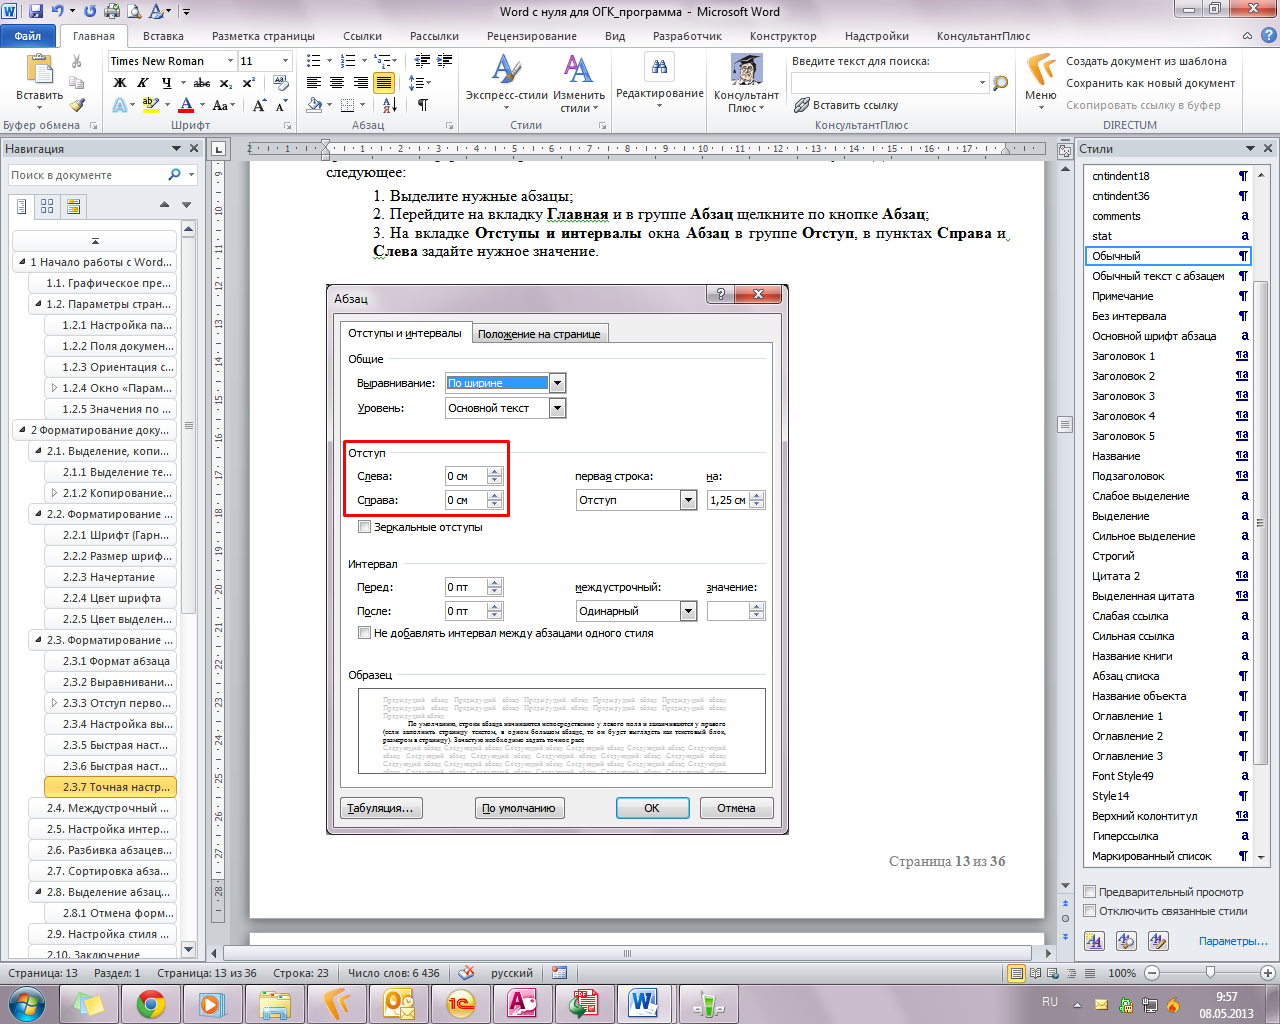Image resolution: width=1280 pixels, height=1024 pixels.
Task: Increase paragraph indent
Action: coord(444,61)
